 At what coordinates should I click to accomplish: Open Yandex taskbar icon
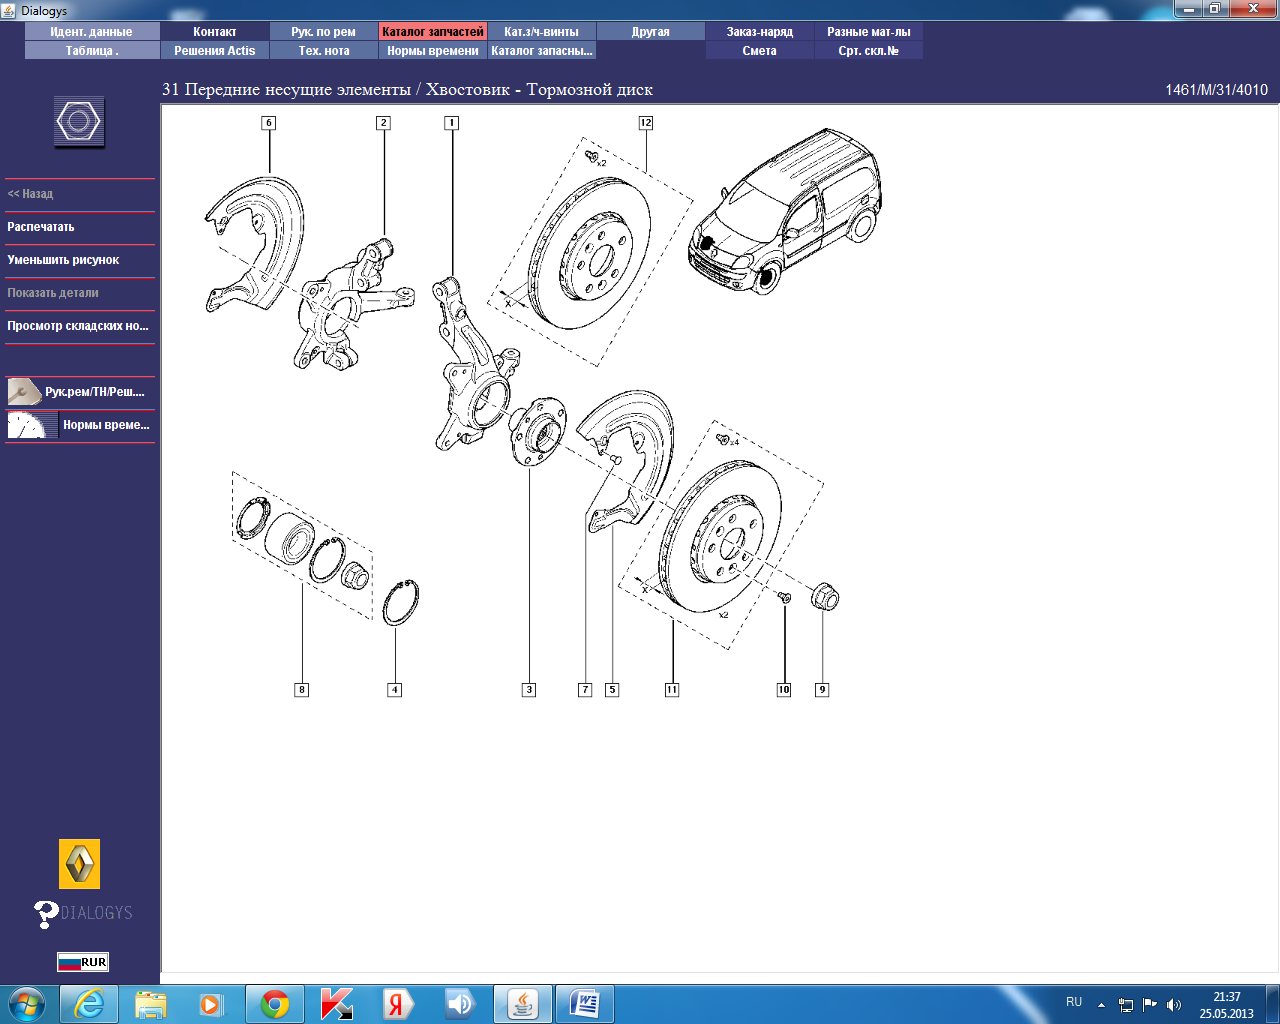point(398,1004)
